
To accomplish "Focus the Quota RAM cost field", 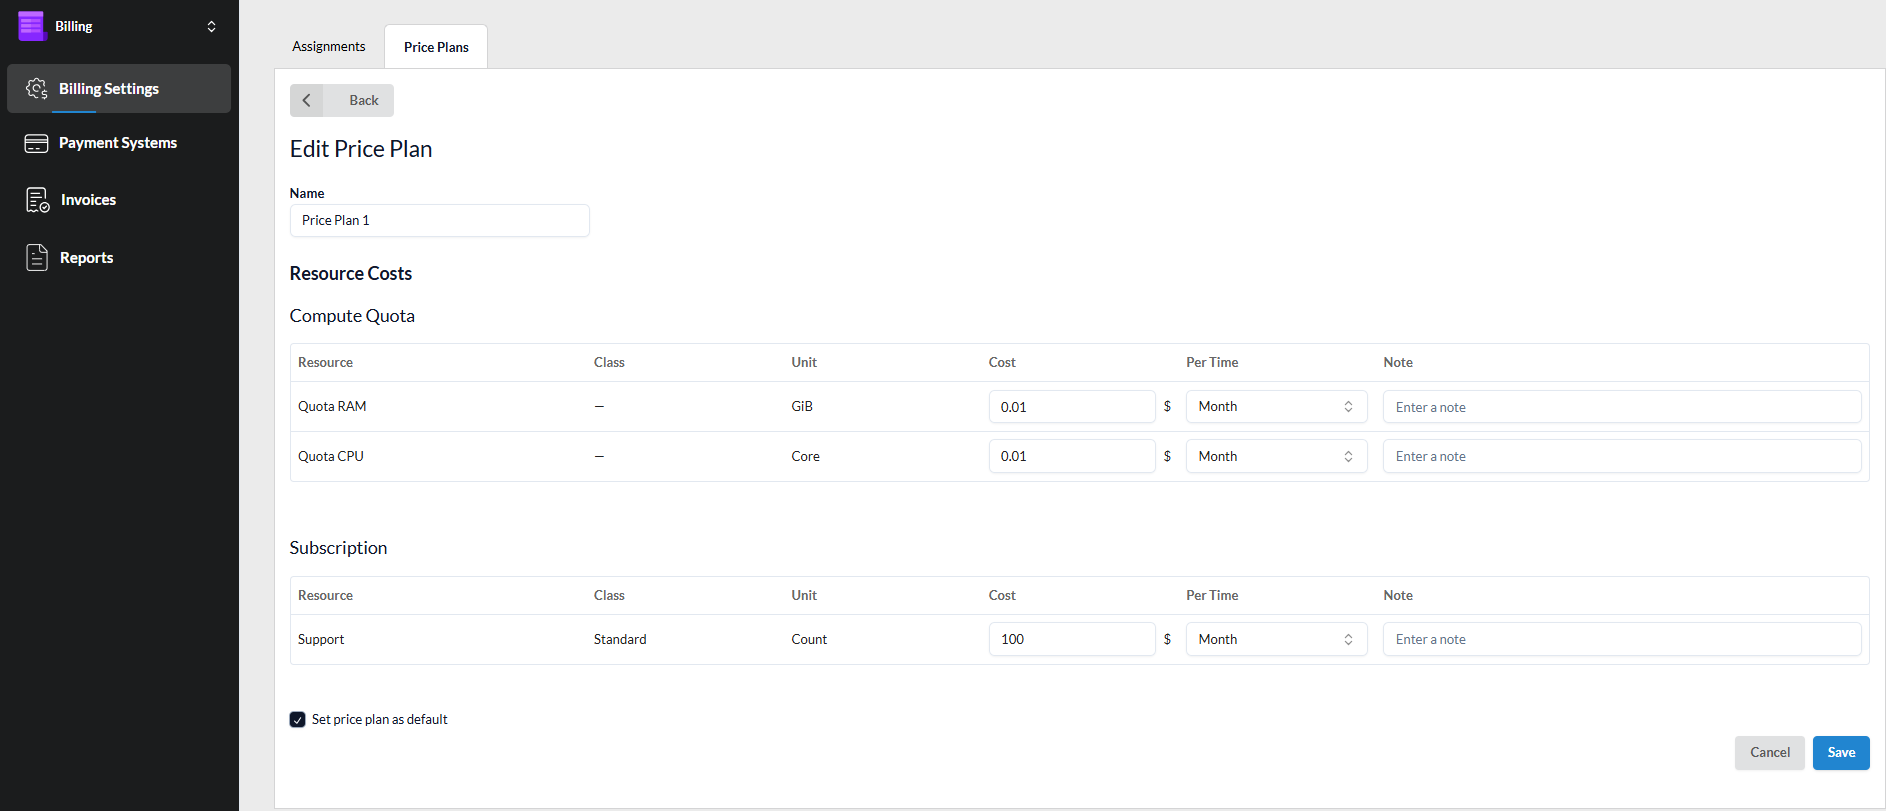I will [x=1071, y=407].
